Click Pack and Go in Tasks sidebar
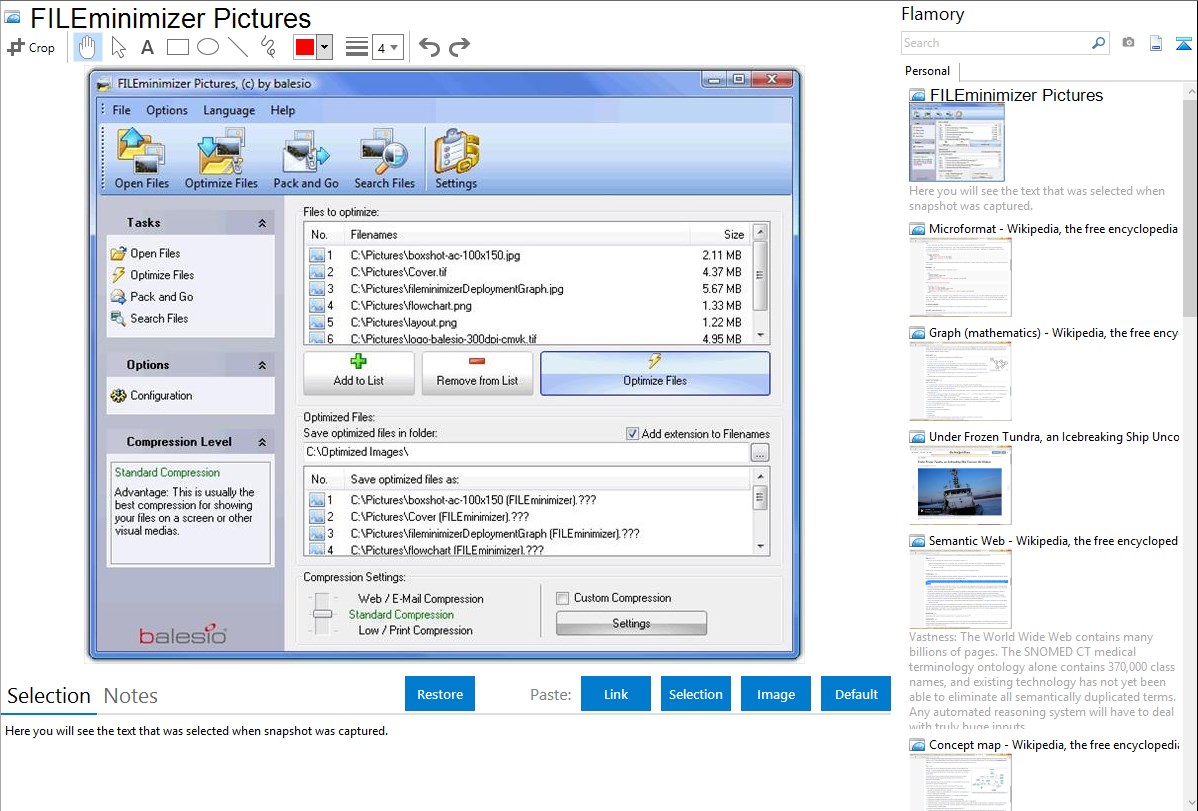The image size is (1198, 811). 152,297
